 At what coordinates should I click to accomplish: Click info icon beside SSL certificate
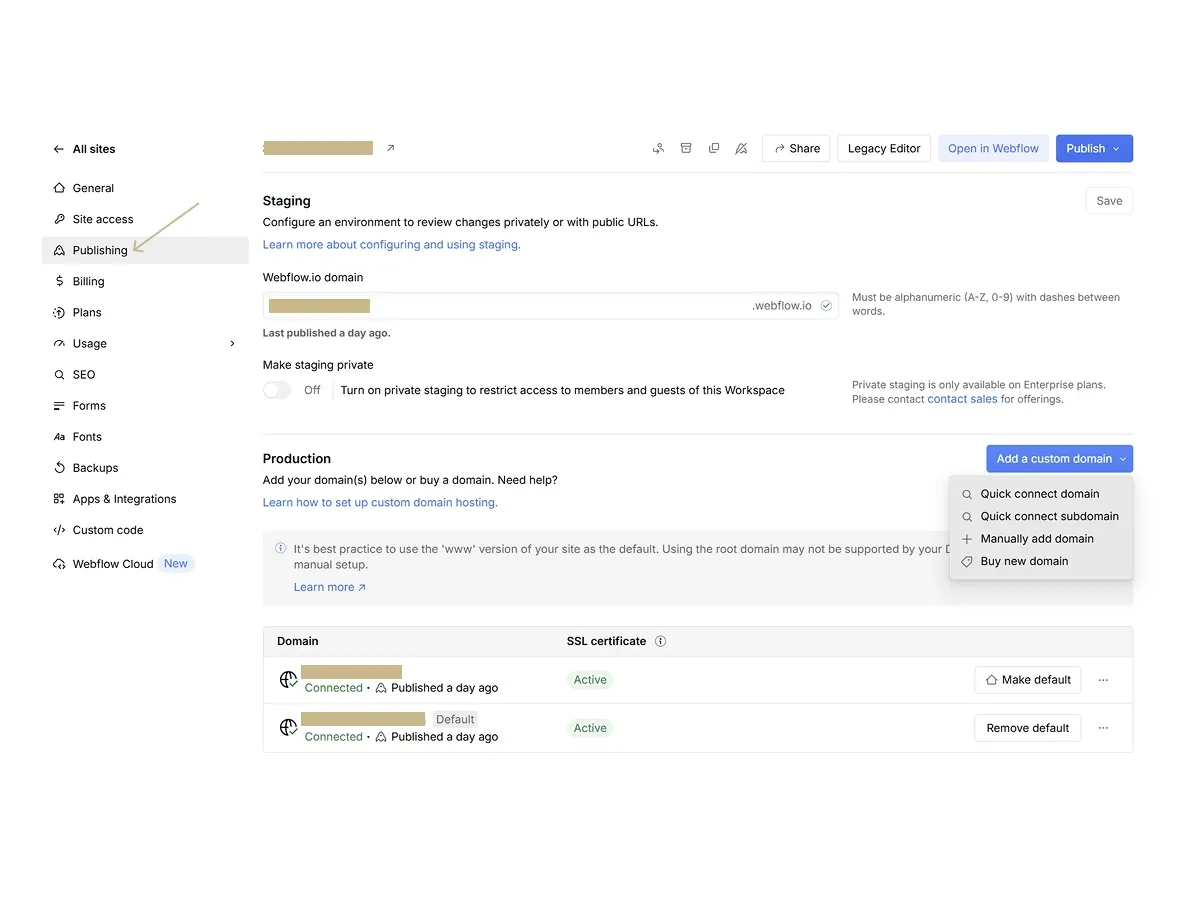click(660, 641)
